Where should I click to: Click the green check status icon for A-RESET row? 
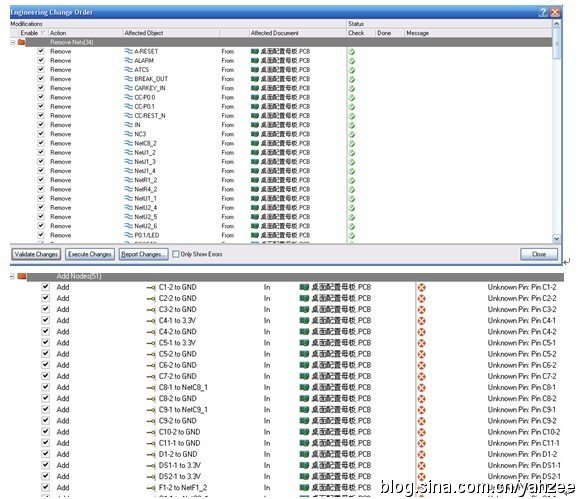click(x=352, y=52)
